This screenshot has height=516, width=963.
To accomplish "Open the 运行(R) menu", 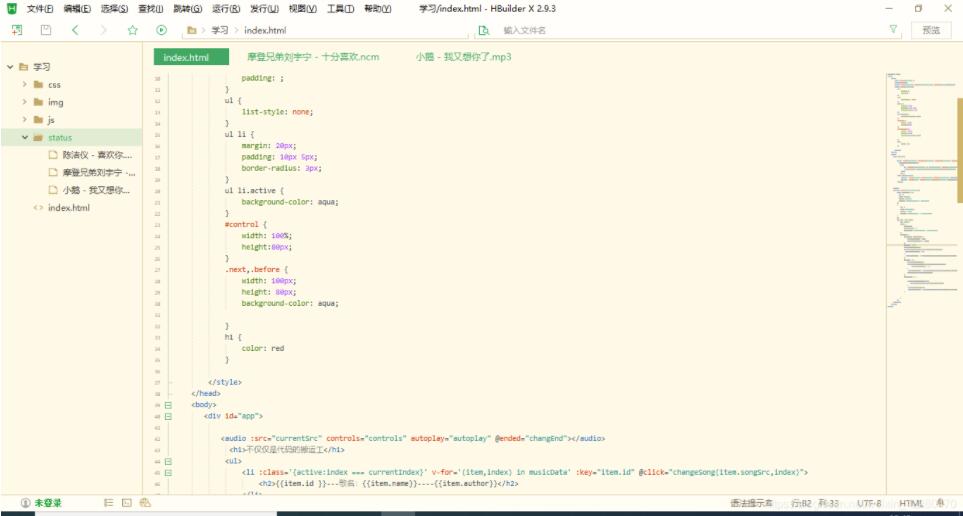I will (226, 9).
